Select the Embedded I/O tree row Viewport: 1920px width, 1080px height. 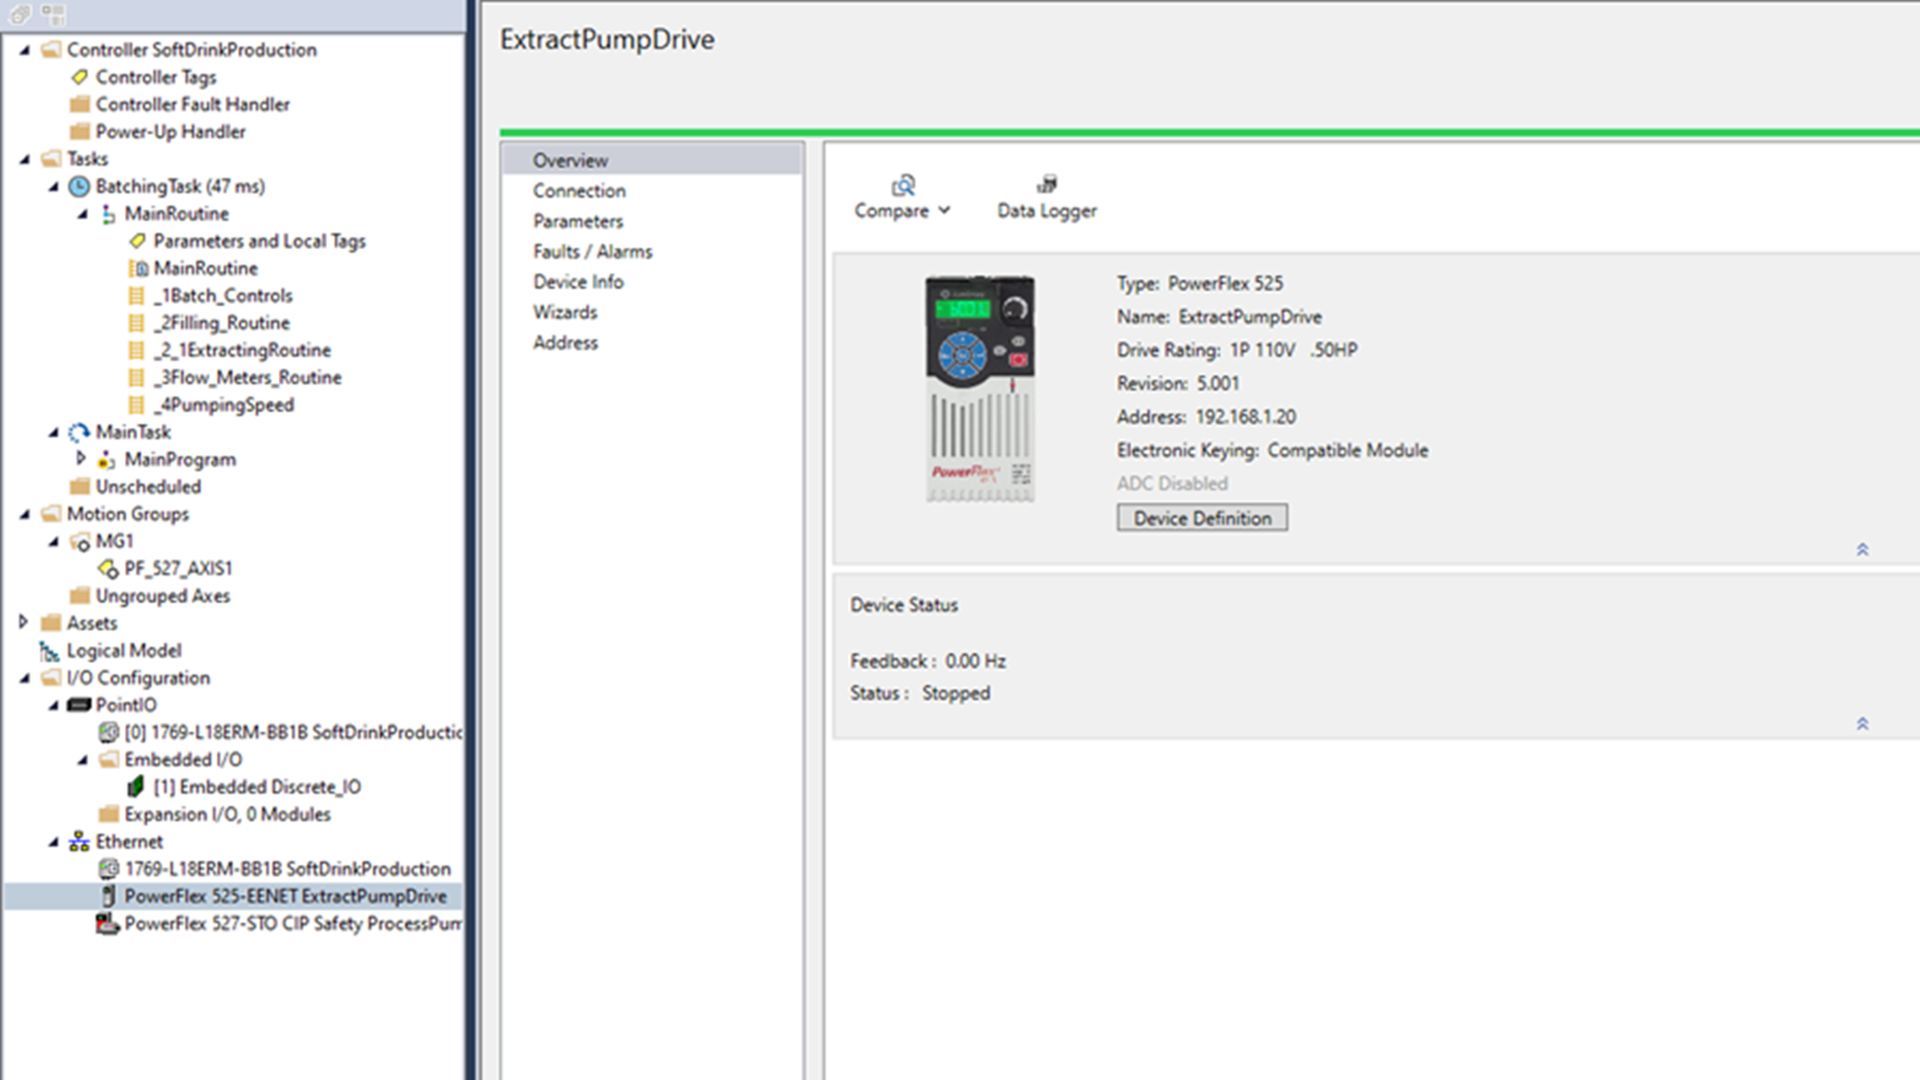(x=183, y=760)
